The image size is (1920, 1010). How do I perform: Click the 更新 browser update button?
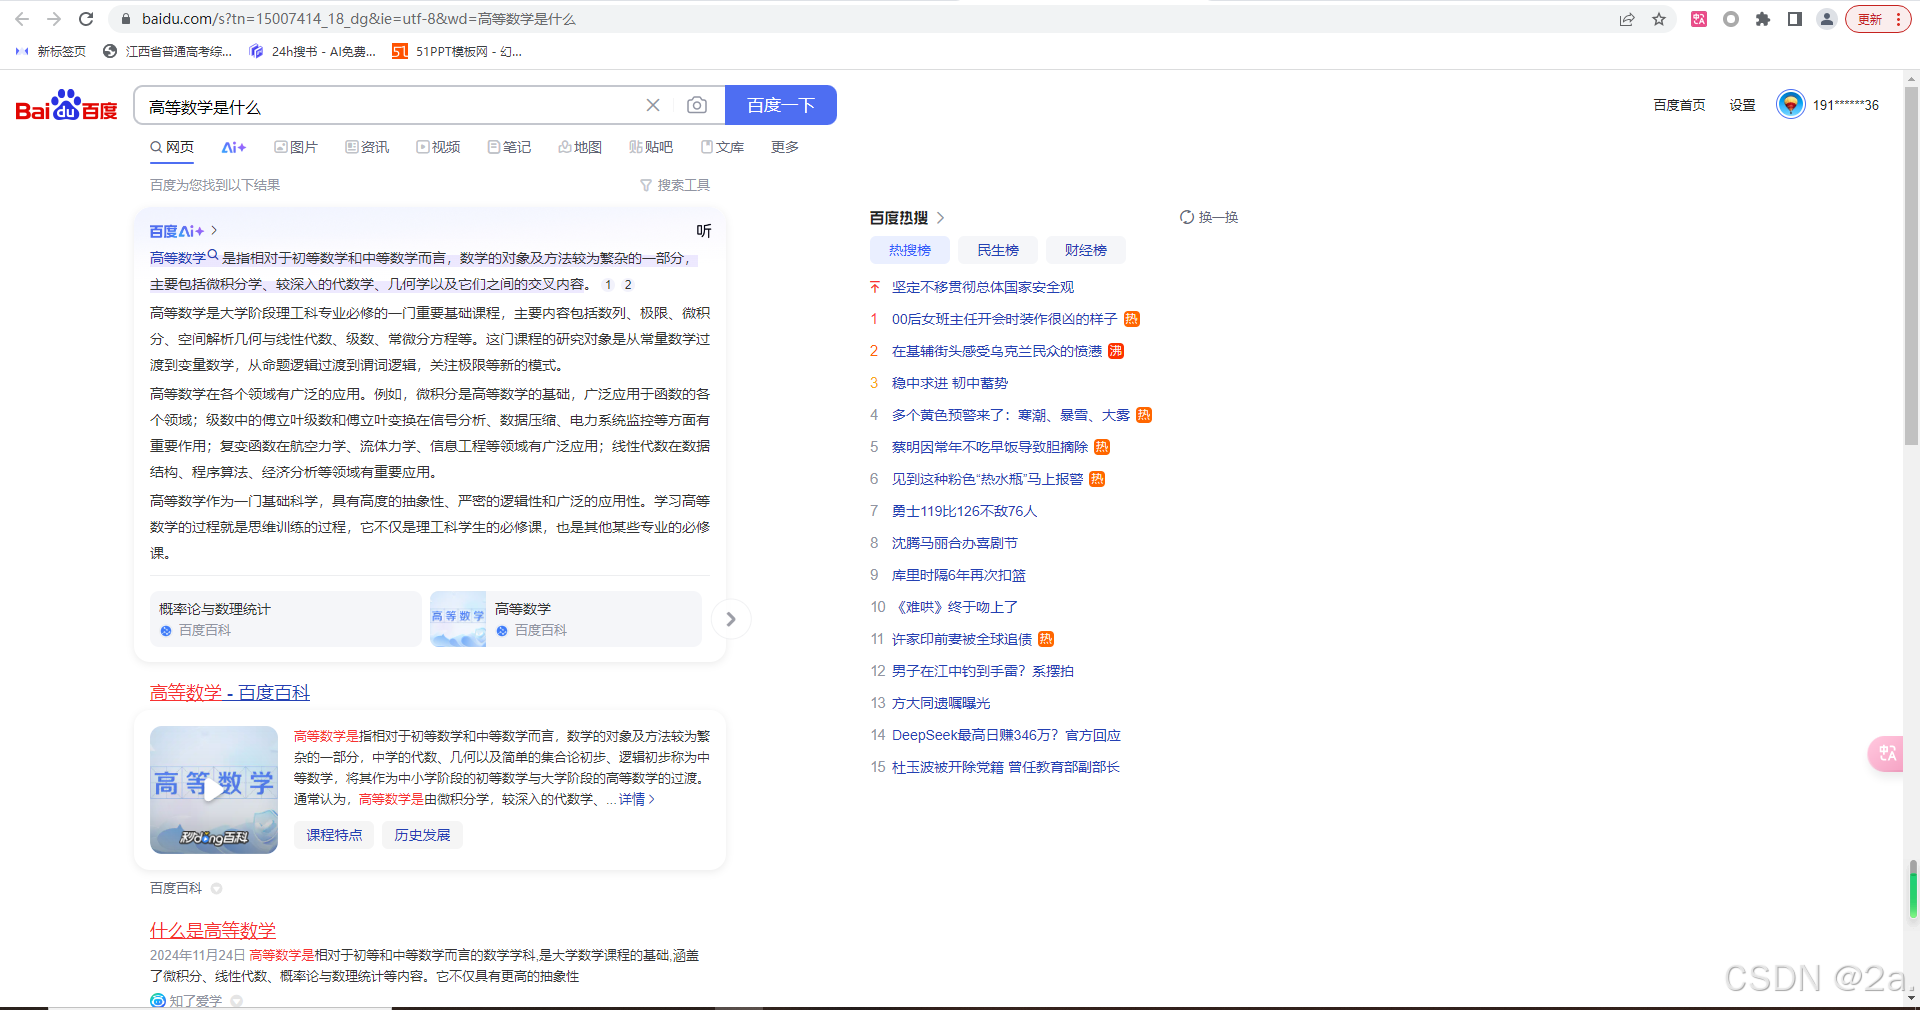(1878, 19)
